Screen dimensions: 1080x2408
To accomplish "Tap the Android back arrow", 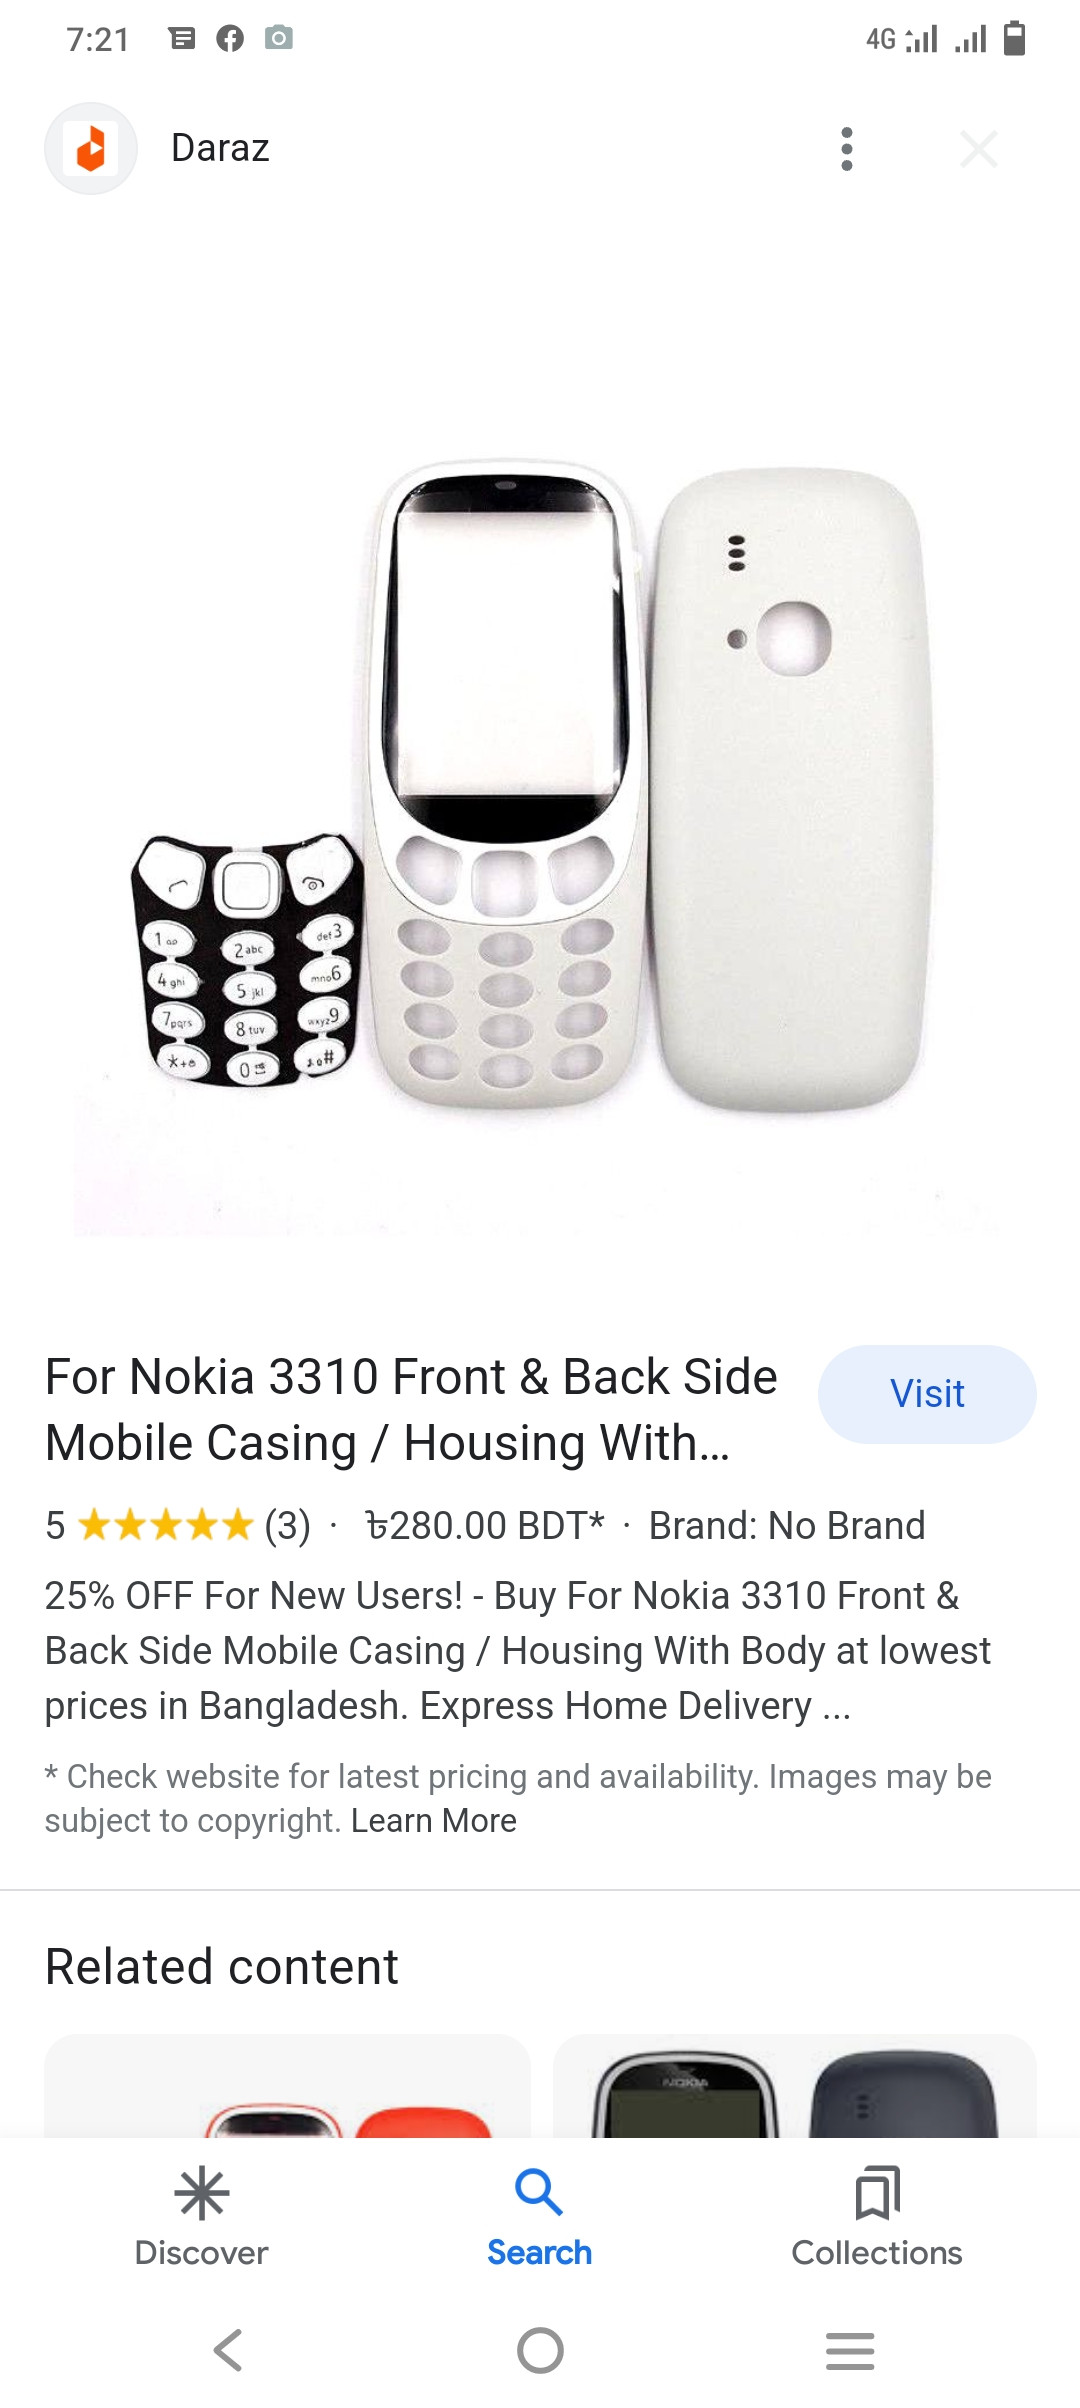I will pos(228,2350).
